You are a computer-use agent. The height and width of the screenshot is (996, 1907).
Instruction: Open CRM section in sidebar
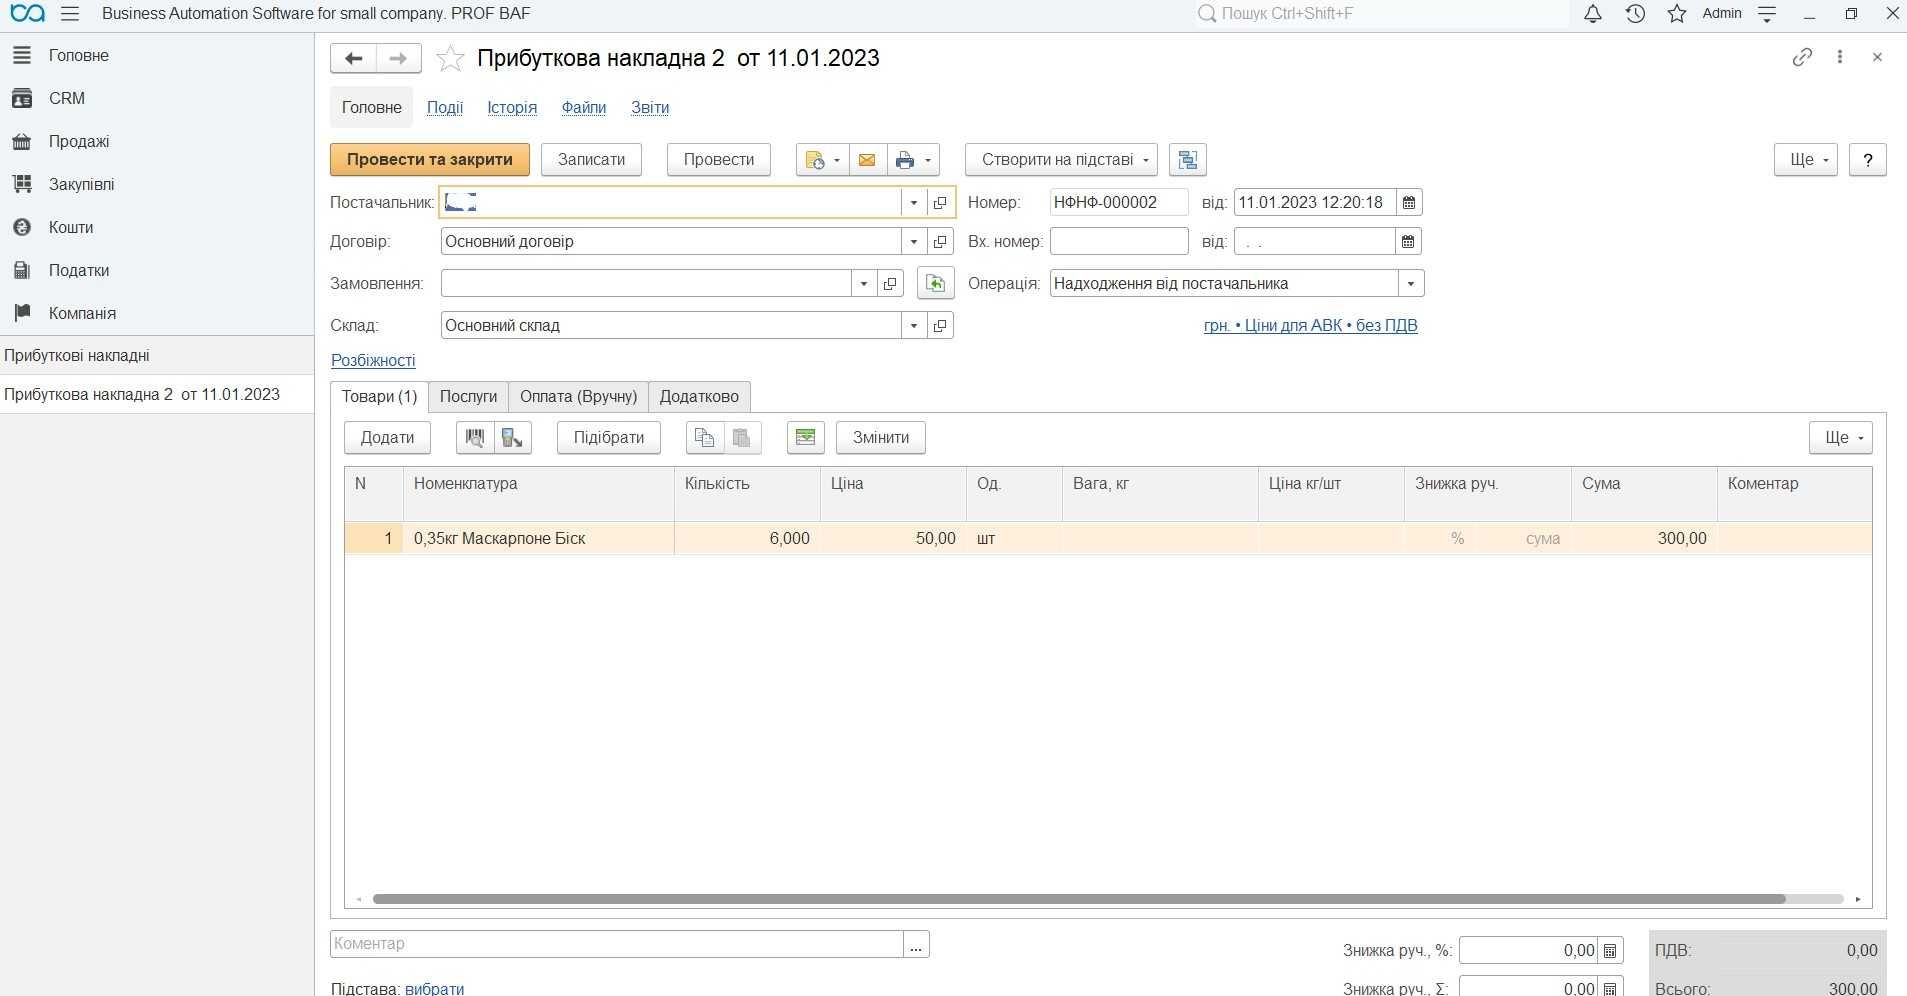(67, 98)
